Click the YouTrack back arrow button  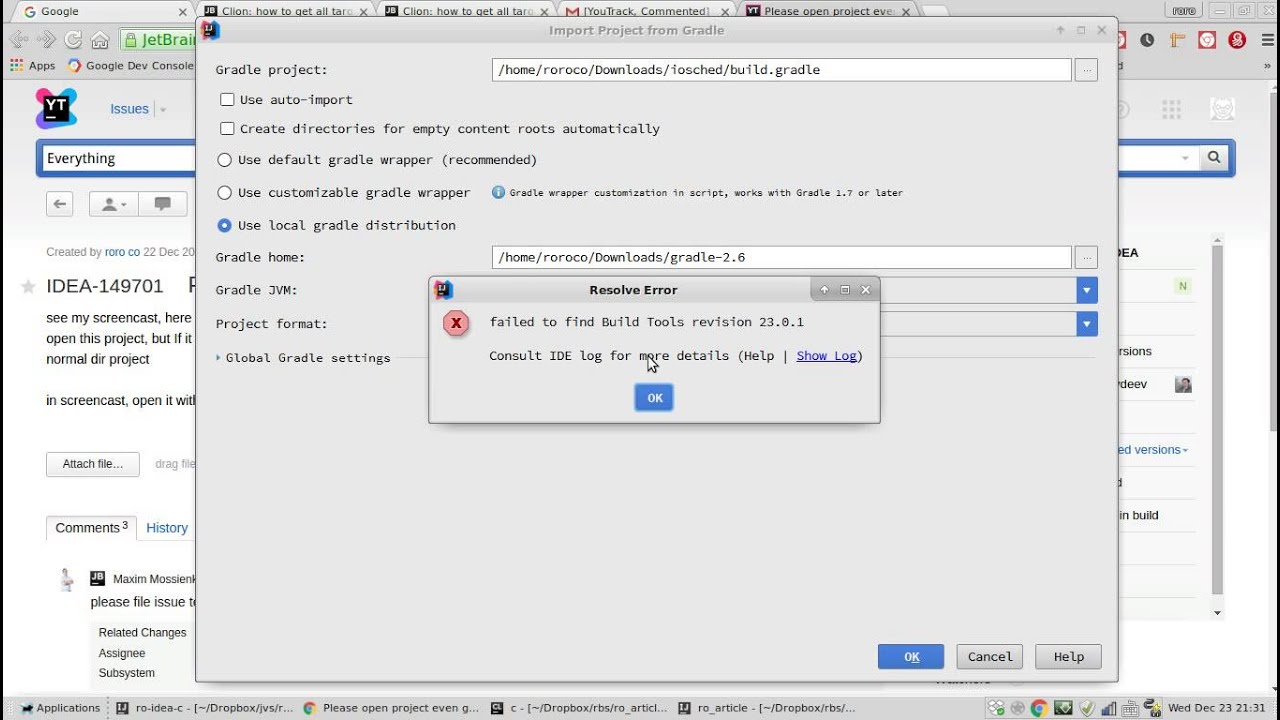pos(60,204)
